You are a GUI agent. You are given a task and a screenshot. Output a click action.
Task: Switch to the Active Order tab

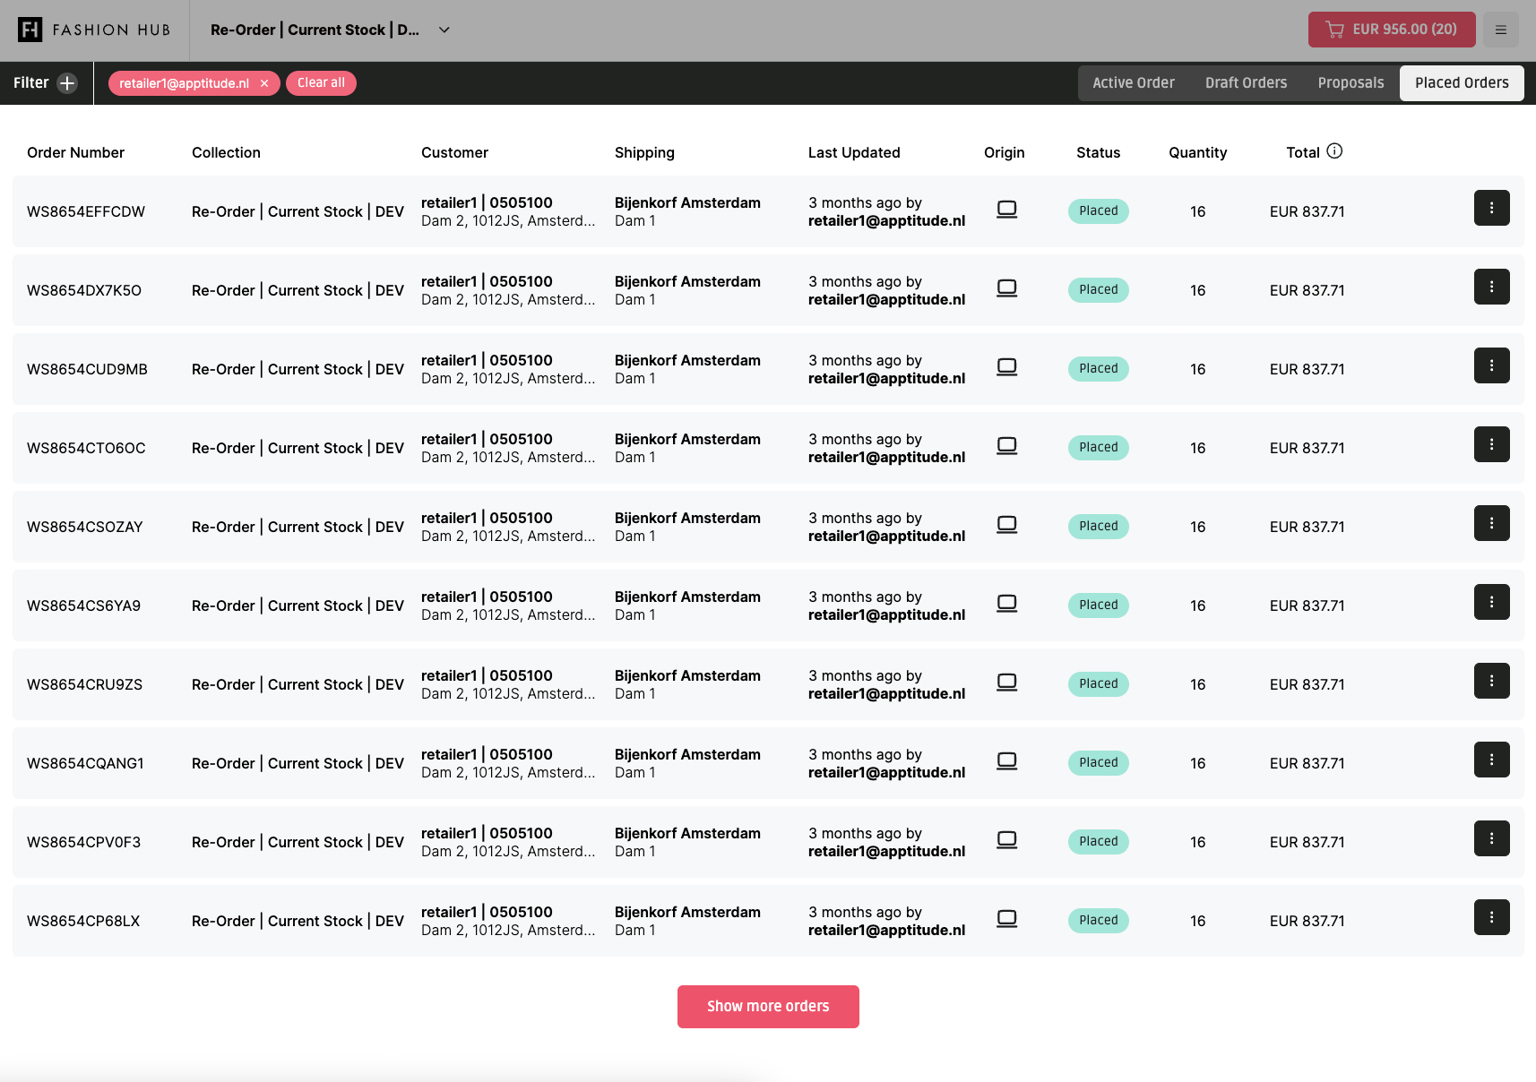[x=1133, y=83]
